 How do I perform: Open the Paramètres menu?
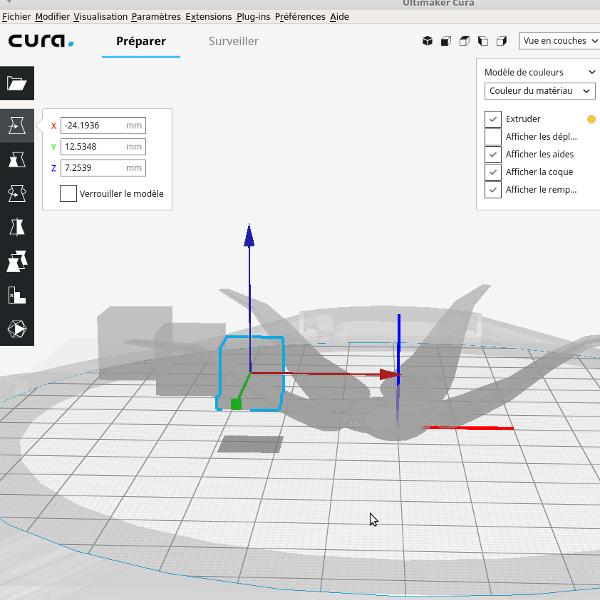point(156,17)
